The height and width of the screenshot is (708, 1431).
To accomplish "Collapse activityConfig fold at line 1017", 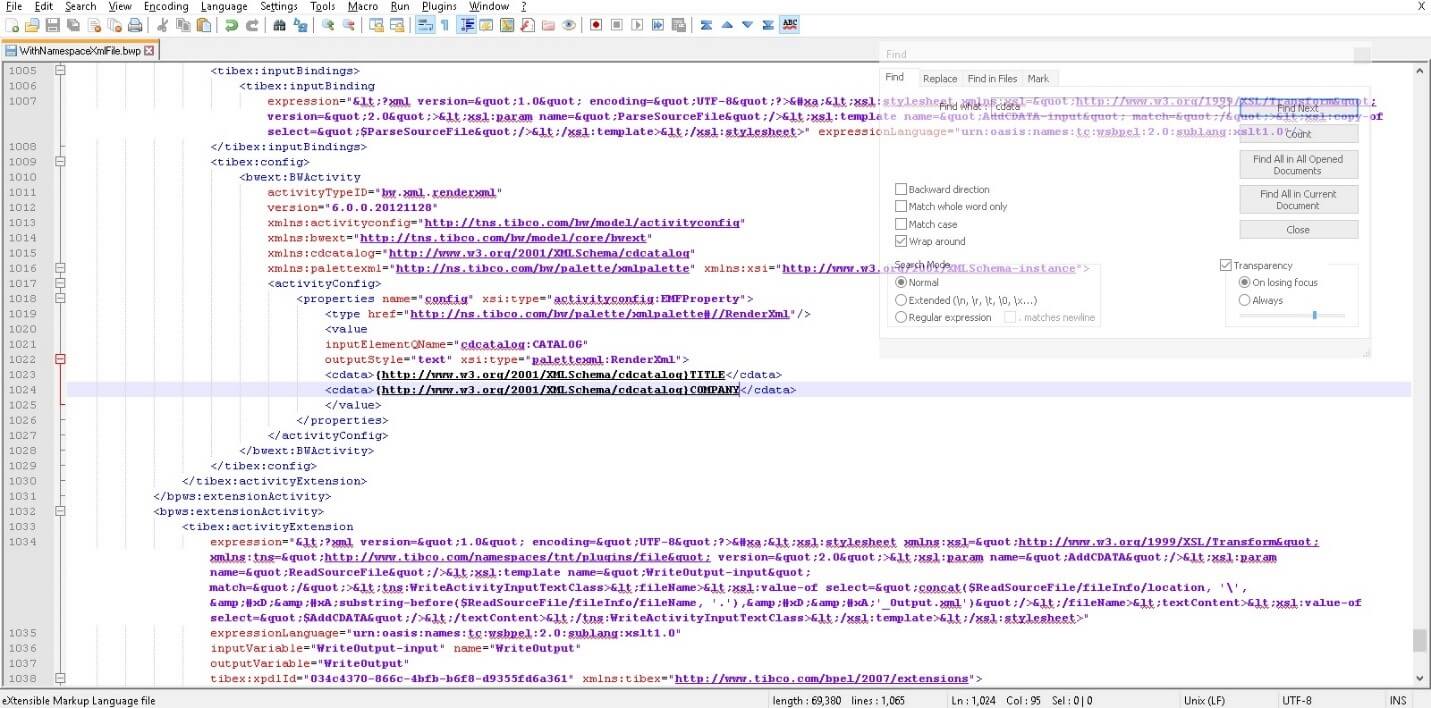I will coord(60,283).
